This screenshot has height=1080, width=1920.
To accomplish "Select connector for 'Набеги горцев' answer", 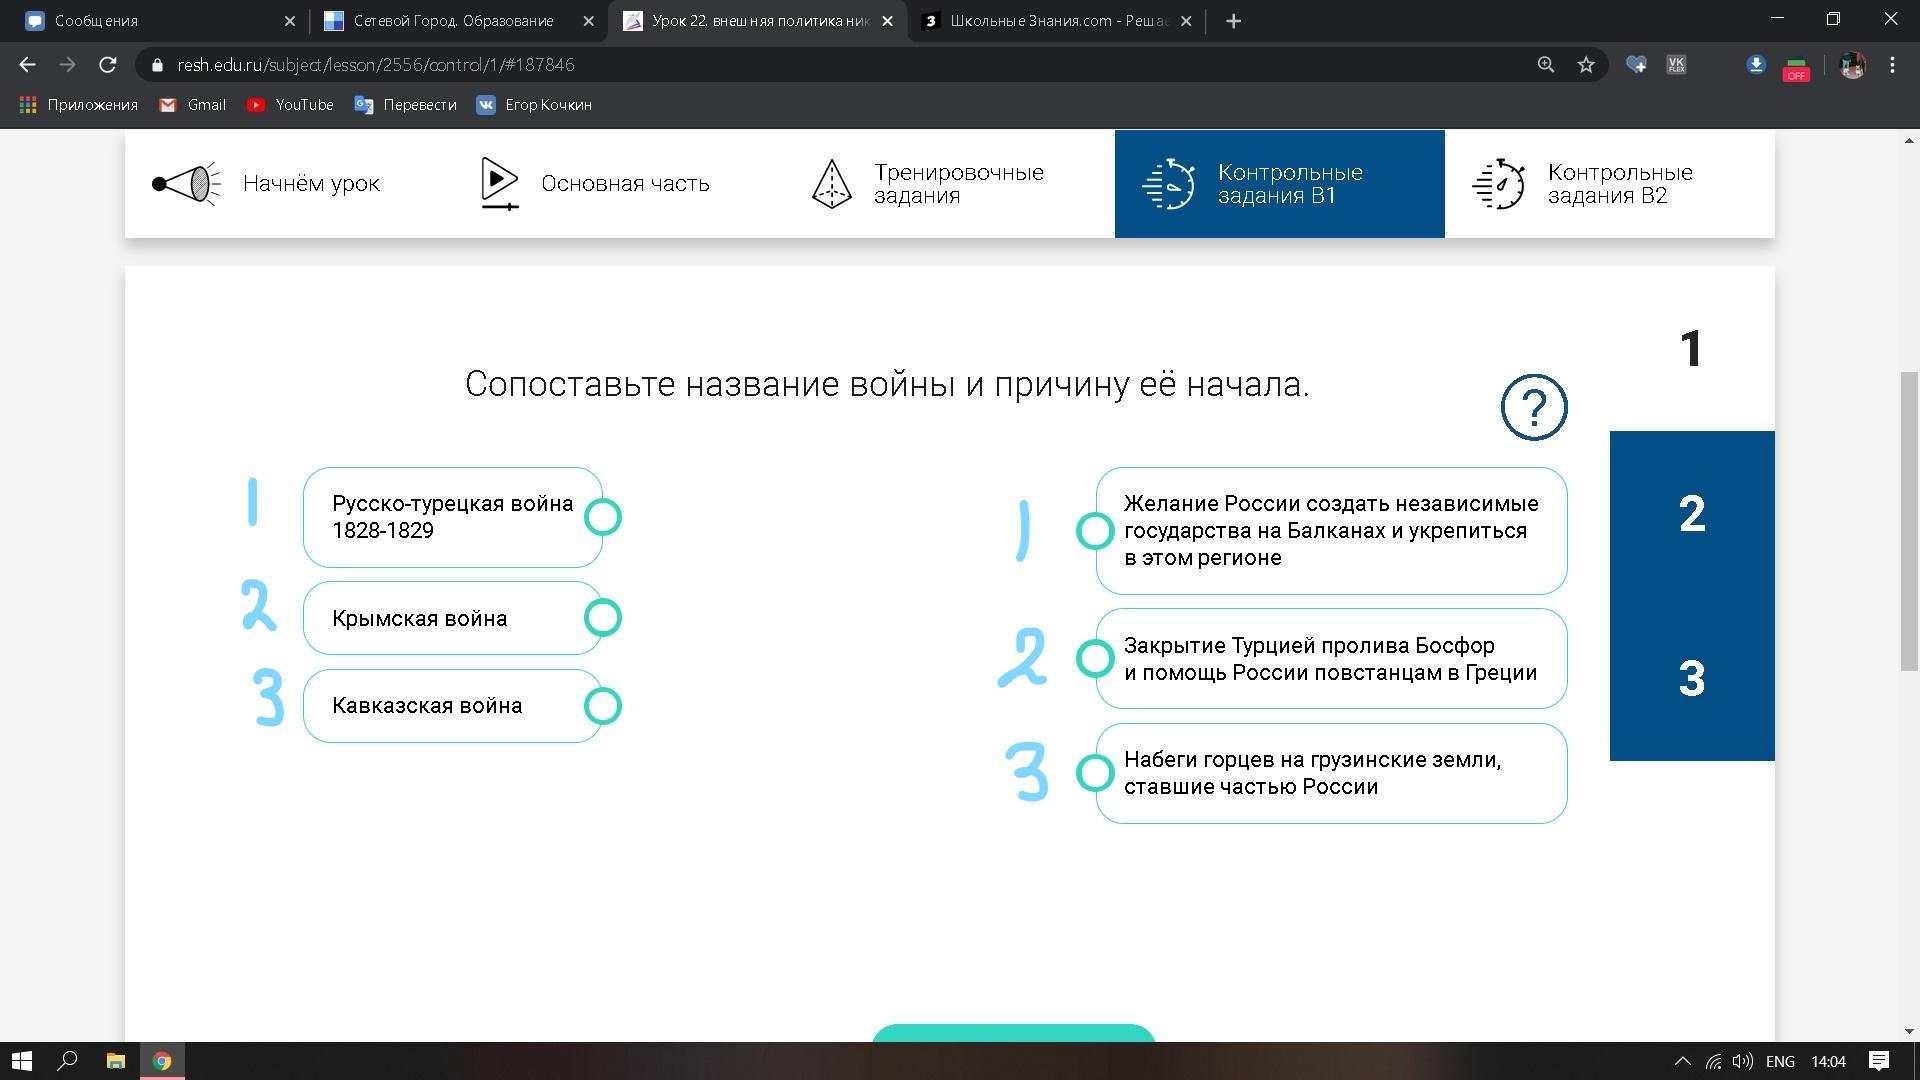I will pyautogui.click(x=1095, y=773).
